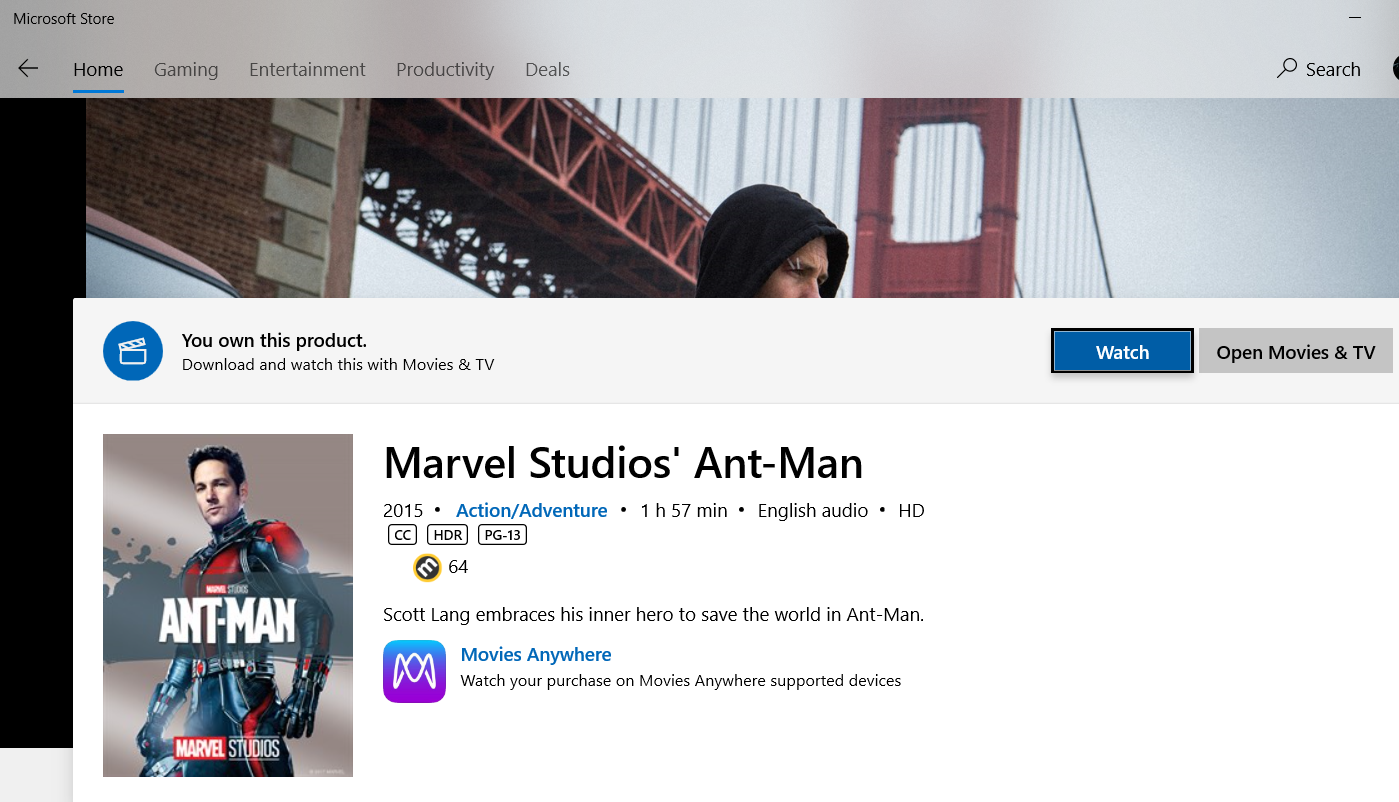Click the 2015 release year text
This screenshot has width=1399, height=802.
[x=403, y=511]
